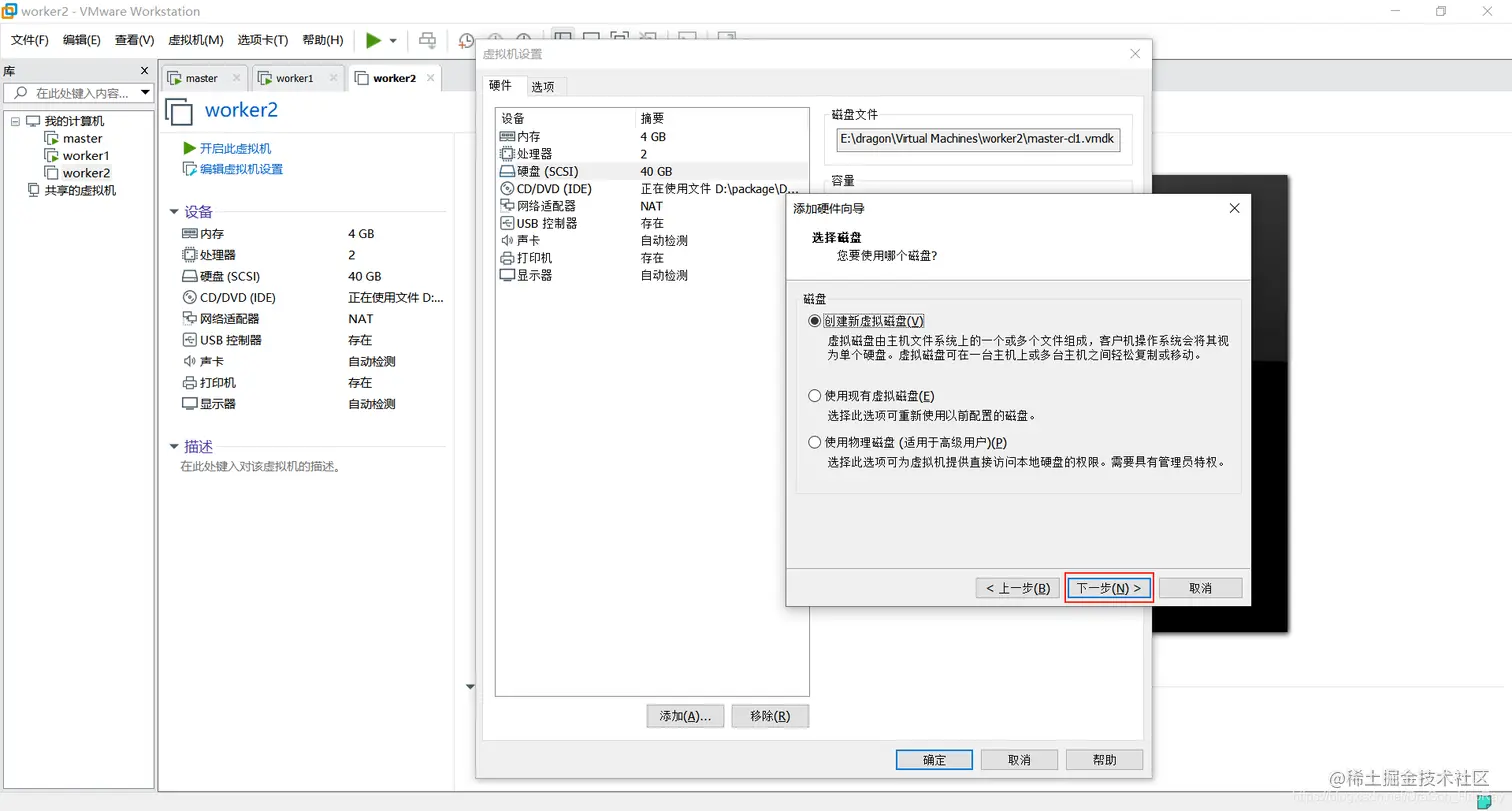Click 打印机 printer icon in settings hardware list

(507, 257)
